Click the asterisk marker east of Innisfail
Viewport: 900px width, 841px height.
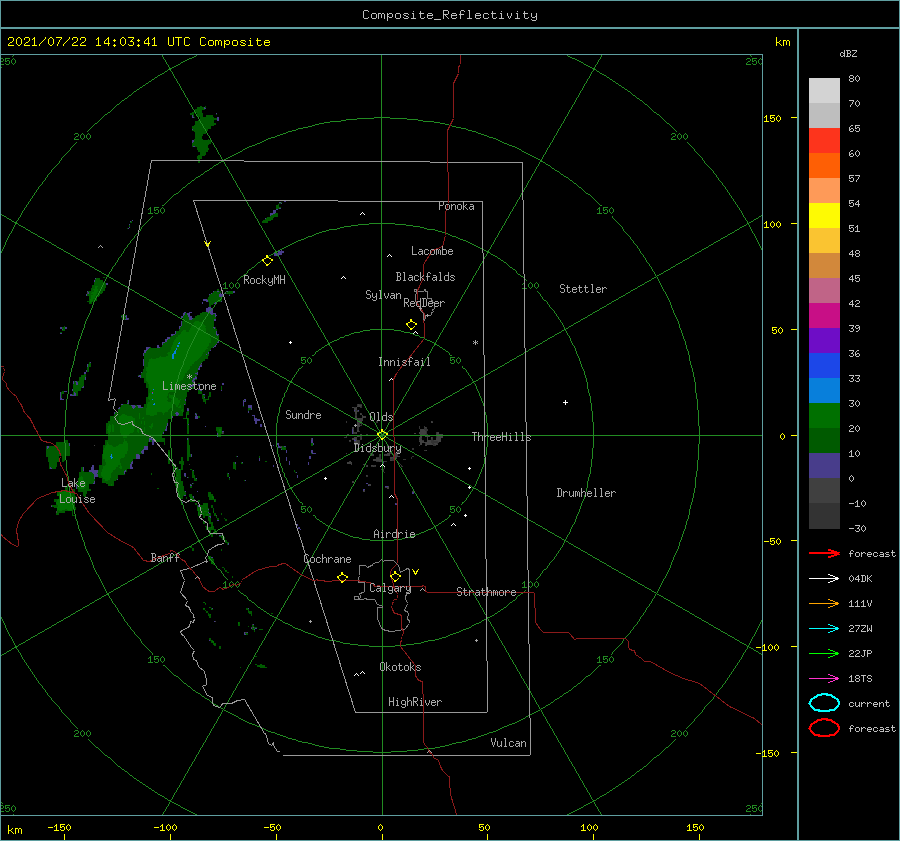[475, 343]
